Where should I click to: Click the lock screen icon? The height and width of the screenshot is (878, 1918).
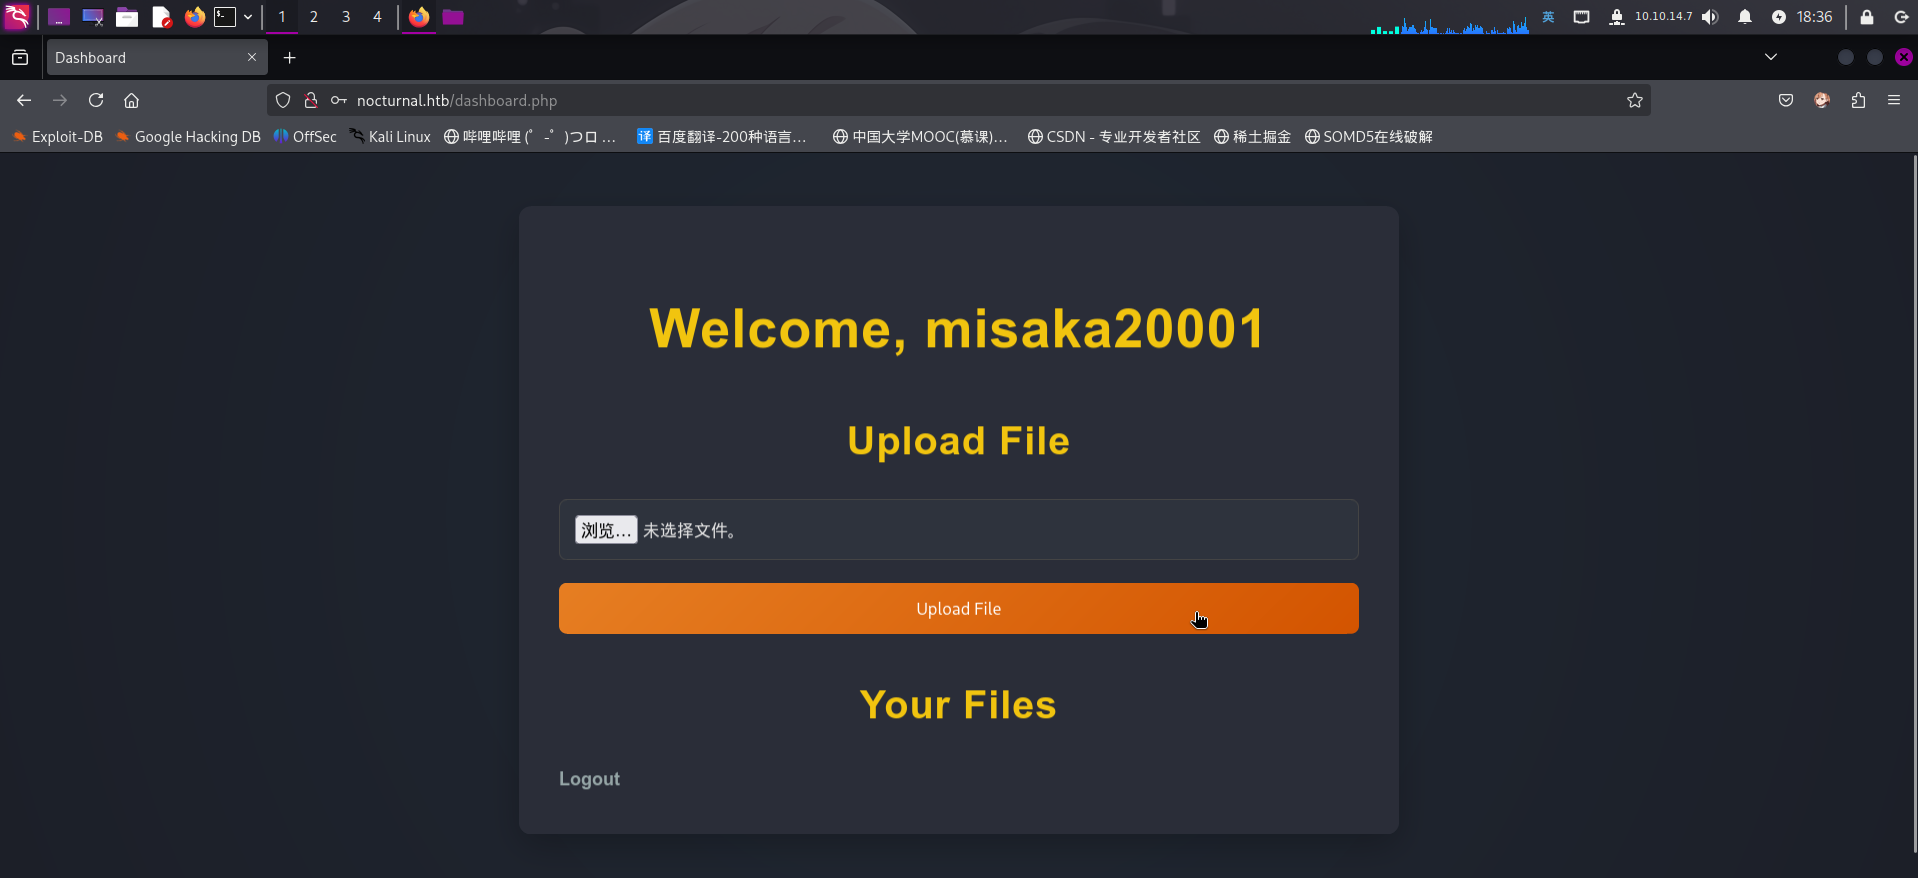coord(1866,17)
